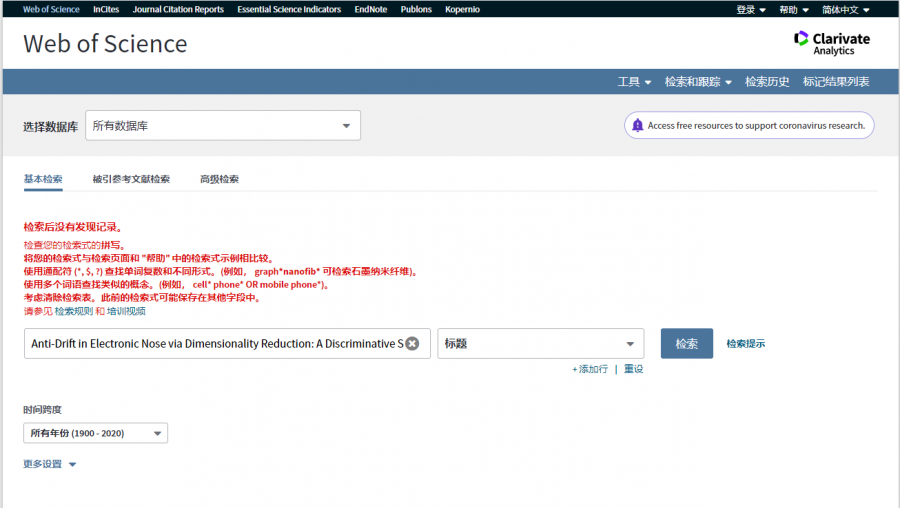
Task: Expand 更多设置 settings section
Action: (49, 464)
